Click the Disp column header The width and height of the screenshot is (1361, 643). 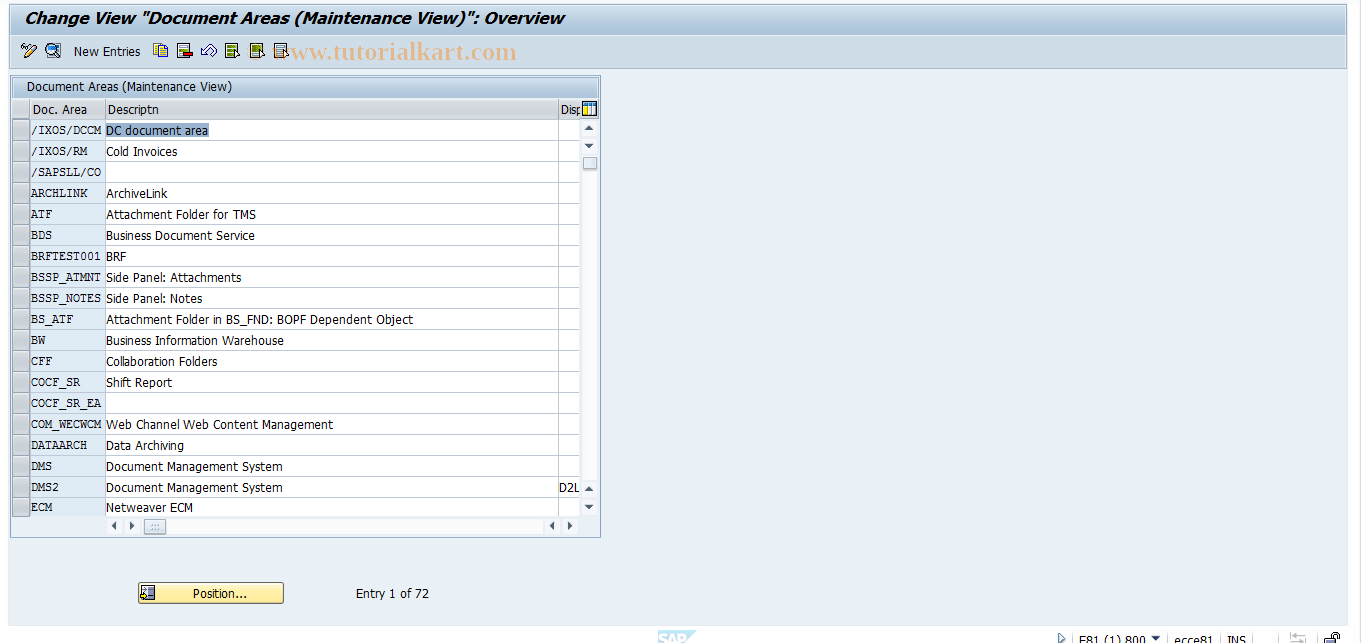coord(569,109)
